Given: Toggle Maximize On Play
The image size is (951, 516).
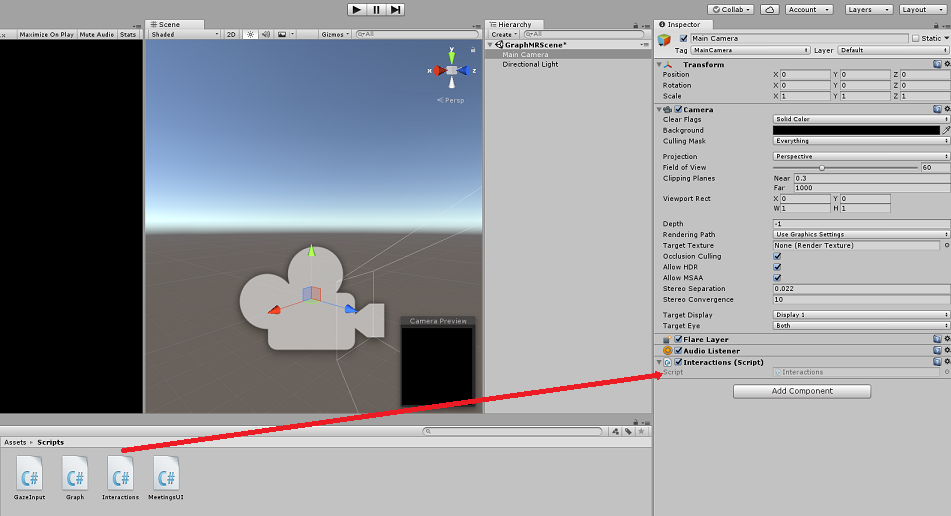Looking at the screenshot, I should tap(46, 35).
